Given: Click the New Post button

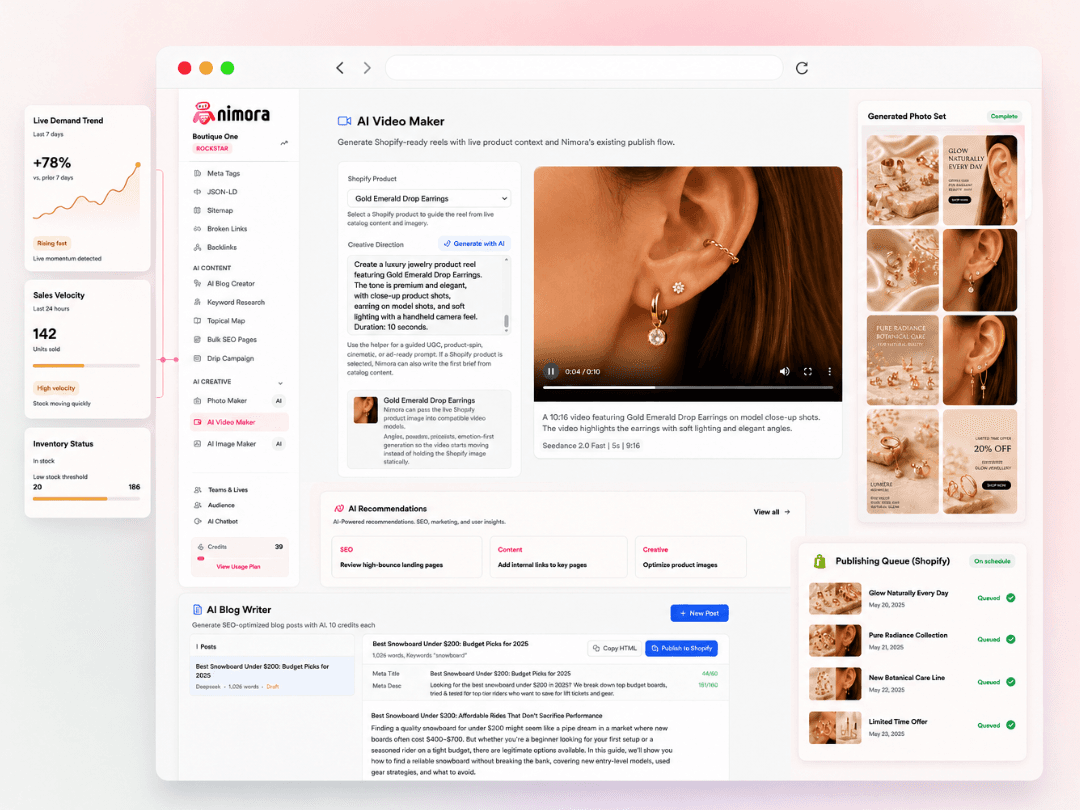Looking at the screenshot, I should click(x=699, y=613).
